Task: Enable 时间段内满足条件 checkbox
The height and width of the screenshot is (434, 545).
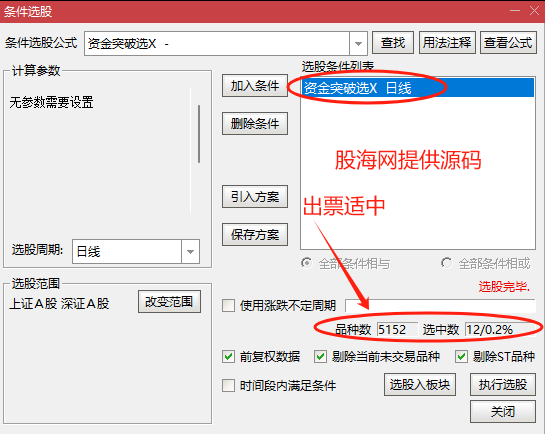Action: (x=228, y=385)
